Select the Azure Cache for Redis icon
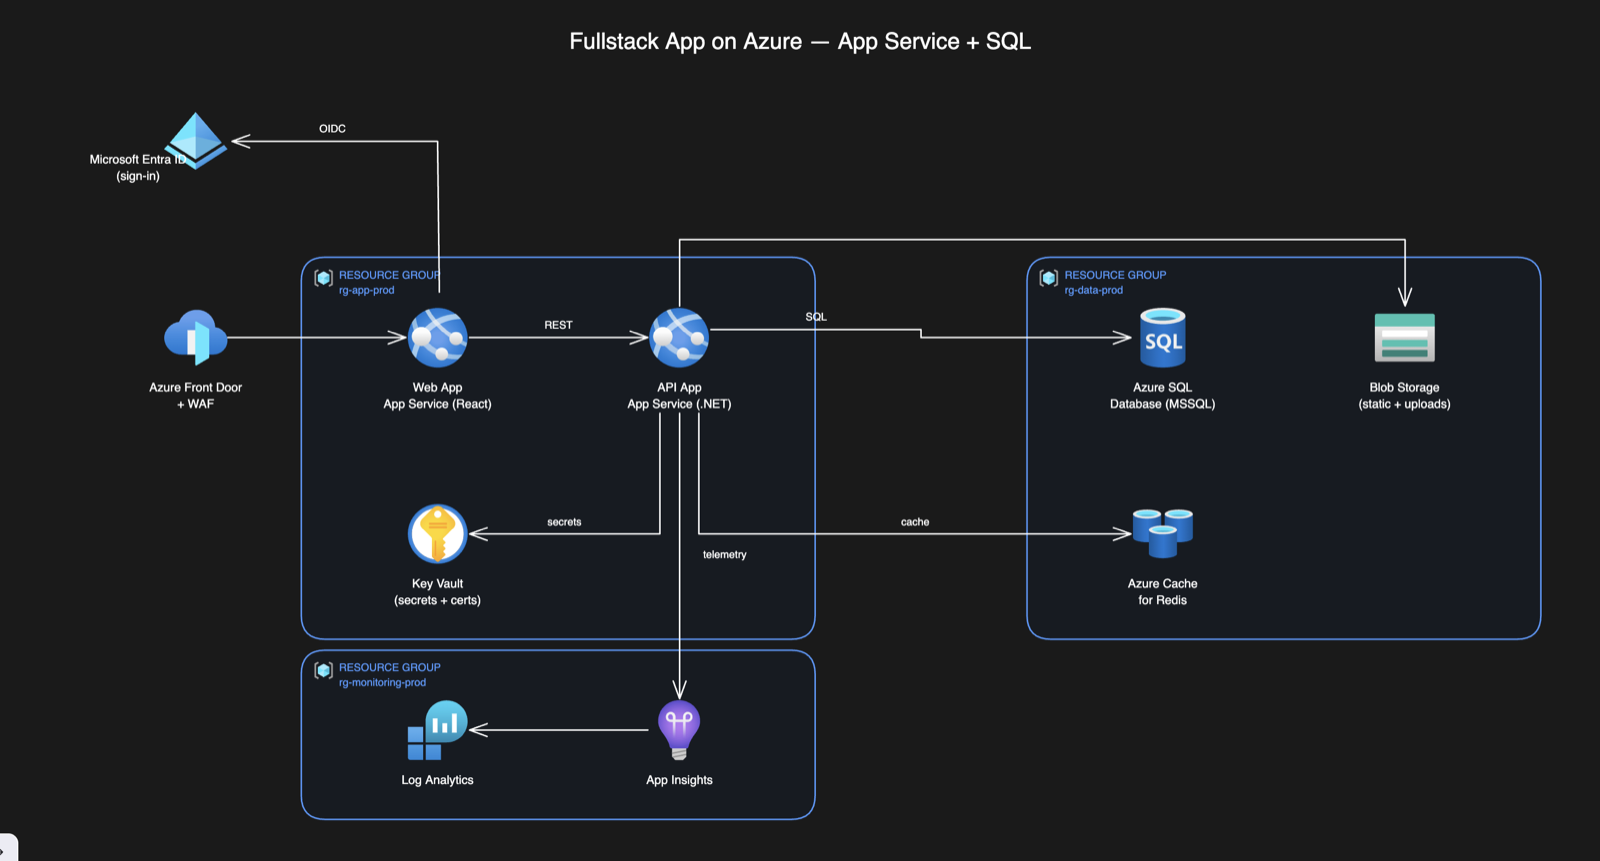 [x=1163, y=533]
